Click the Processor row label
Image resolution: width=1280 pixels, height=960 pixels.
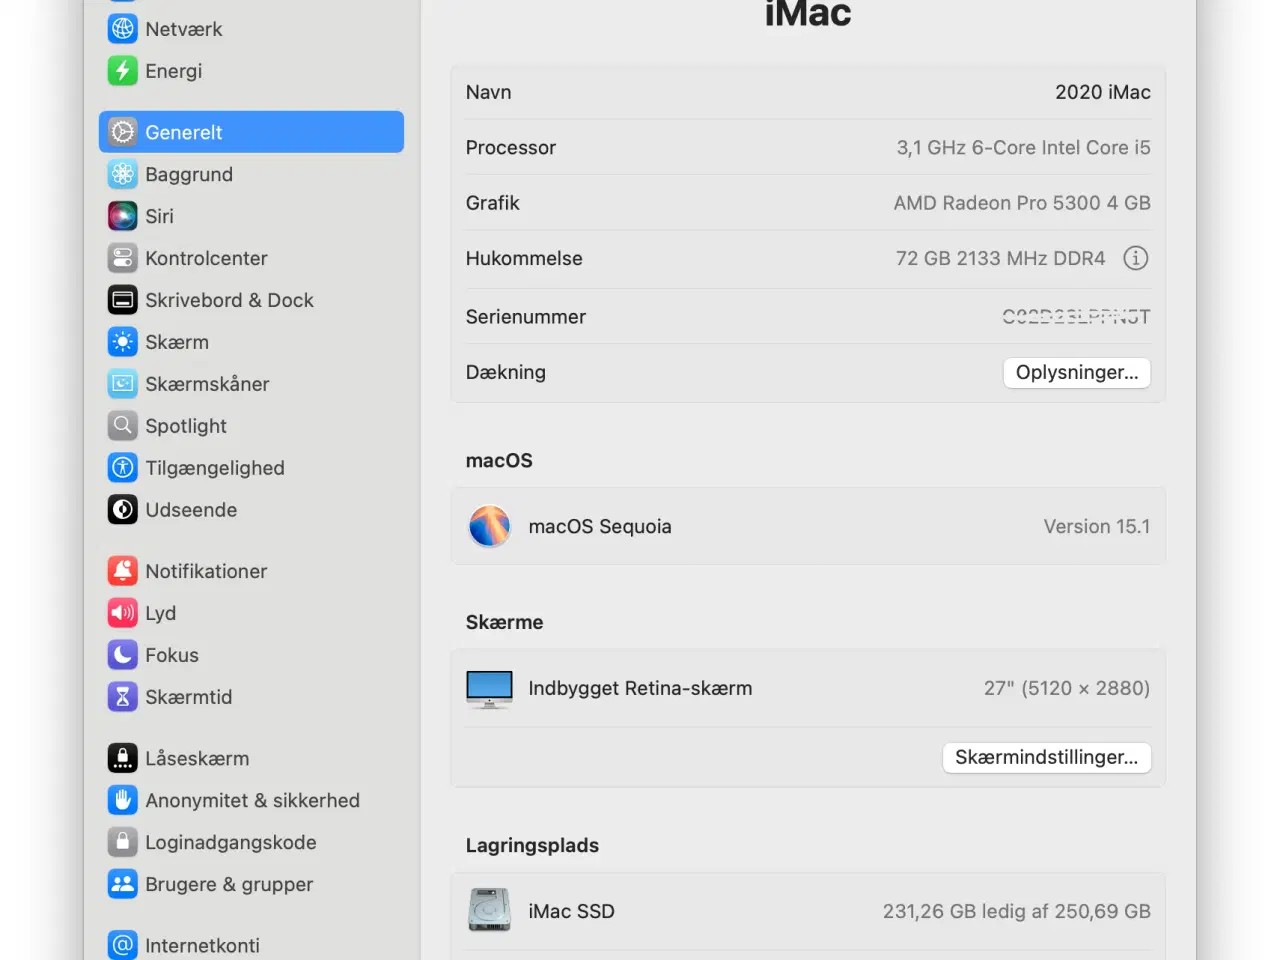[511, 147]
